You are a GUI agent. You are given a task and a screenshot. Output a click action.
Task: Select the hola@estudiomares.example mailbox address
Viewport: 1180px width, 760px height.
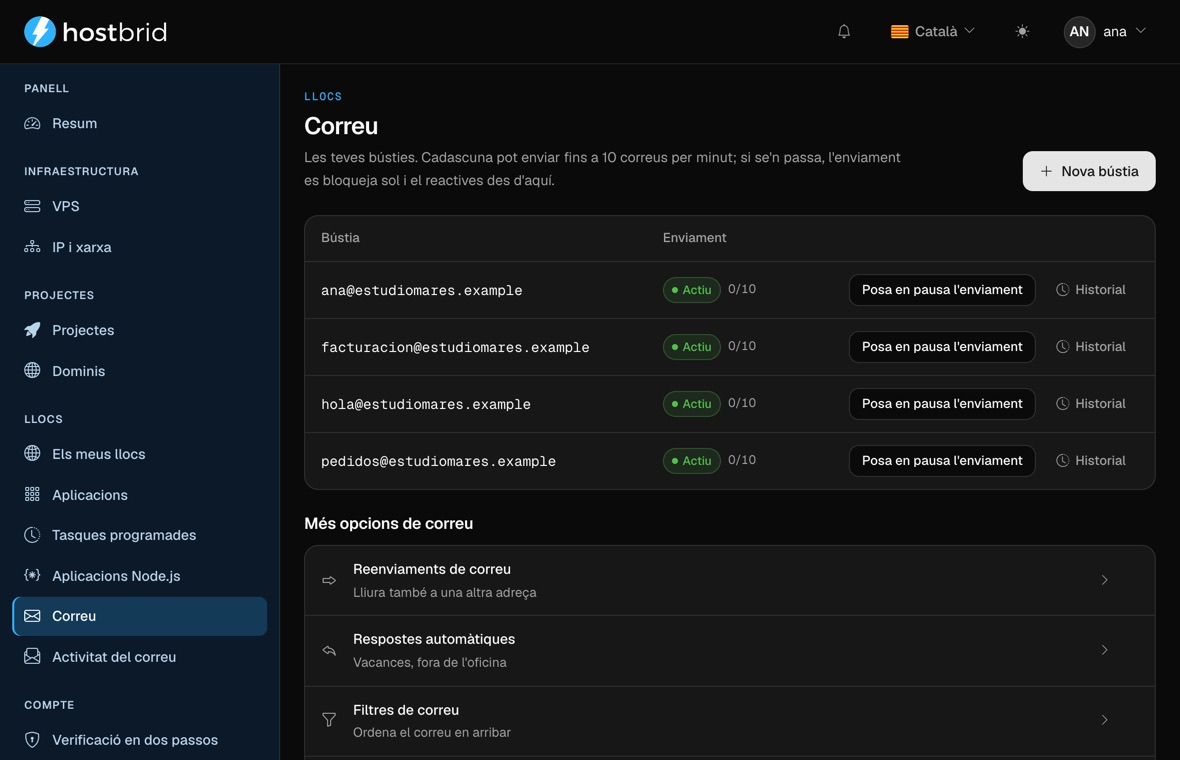(426, 404)
